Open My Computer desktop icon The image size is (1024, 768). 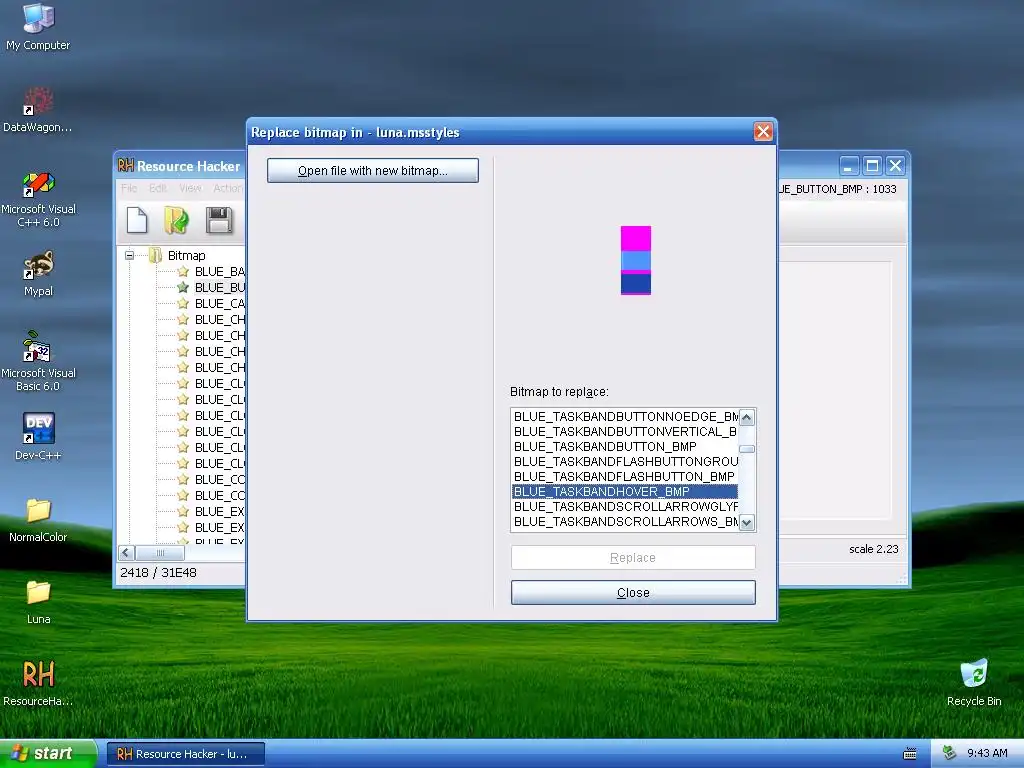tap(38, 26)
